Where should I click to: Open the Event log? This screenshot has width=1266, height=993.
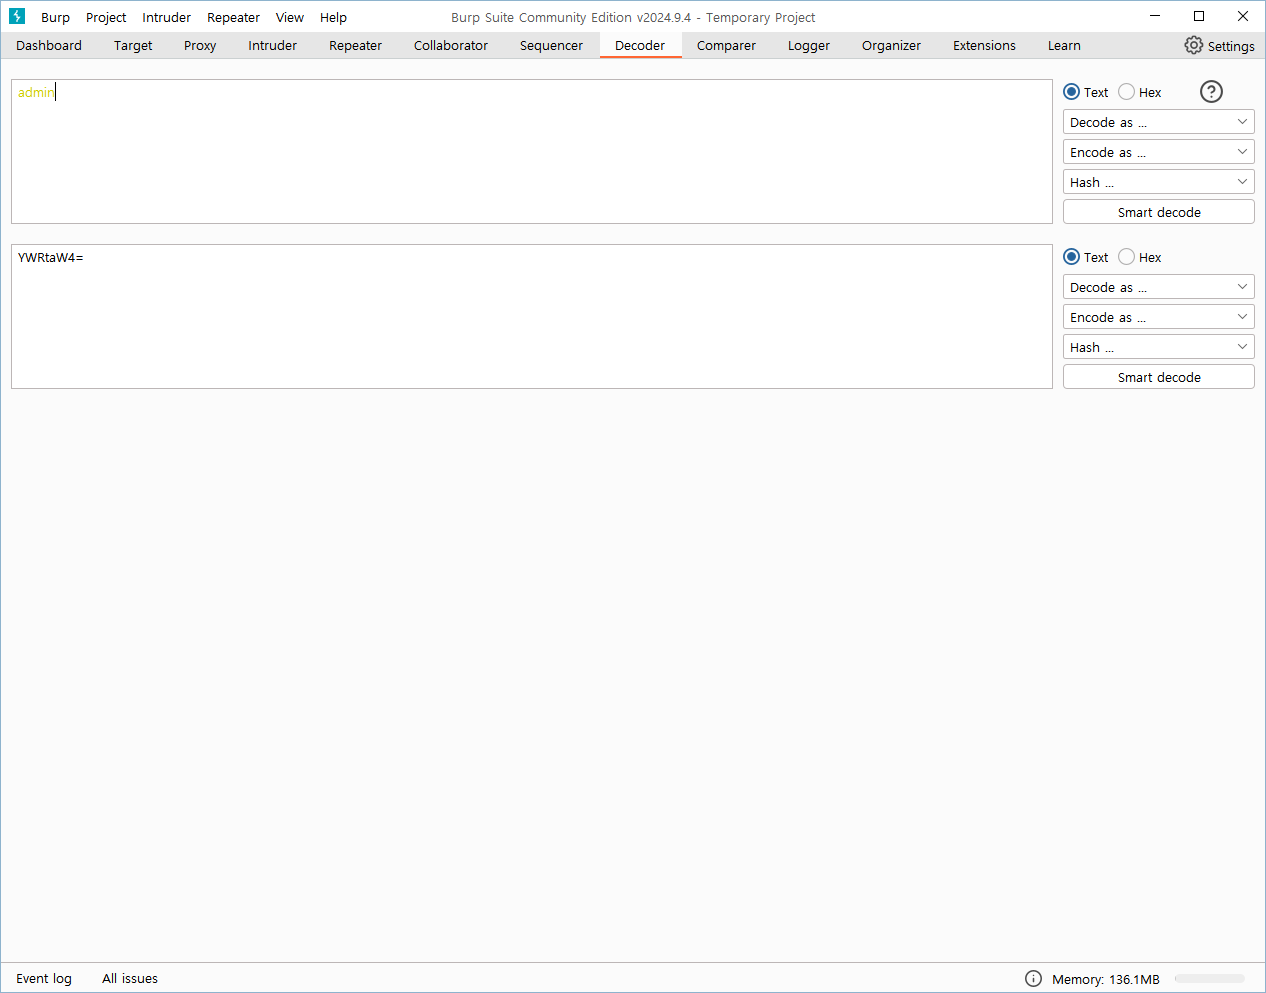pos(44,978)
